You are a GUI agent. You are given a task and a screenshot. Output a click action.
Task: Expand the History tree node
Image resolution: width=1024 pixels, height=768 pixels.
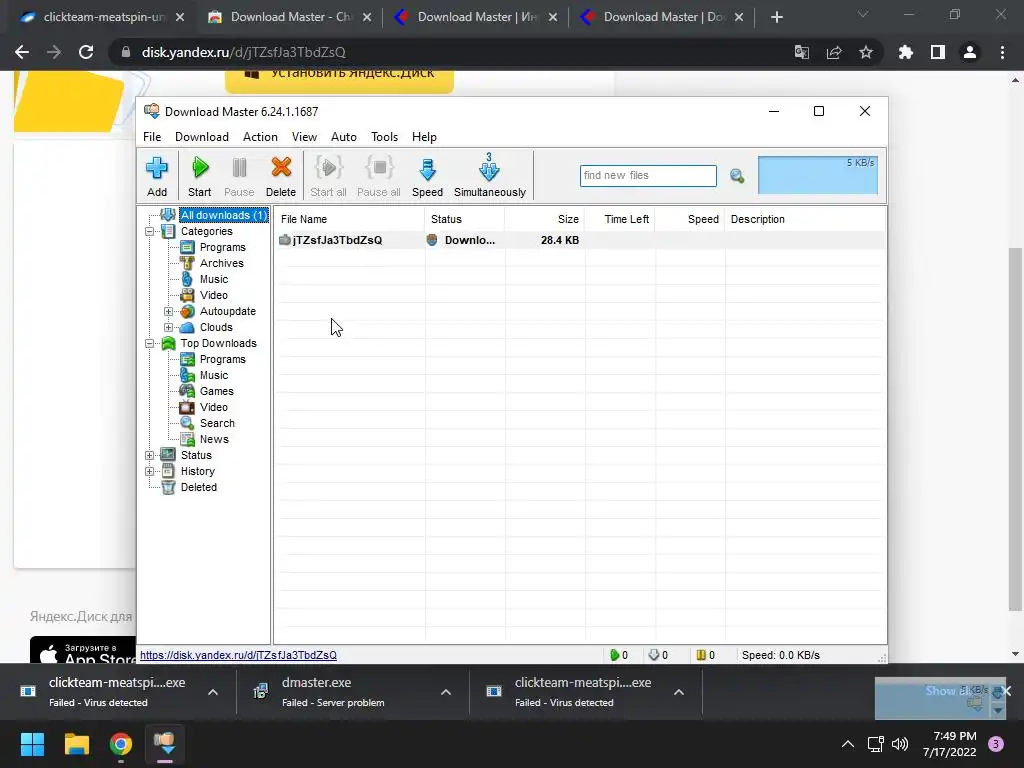point(150,472)
